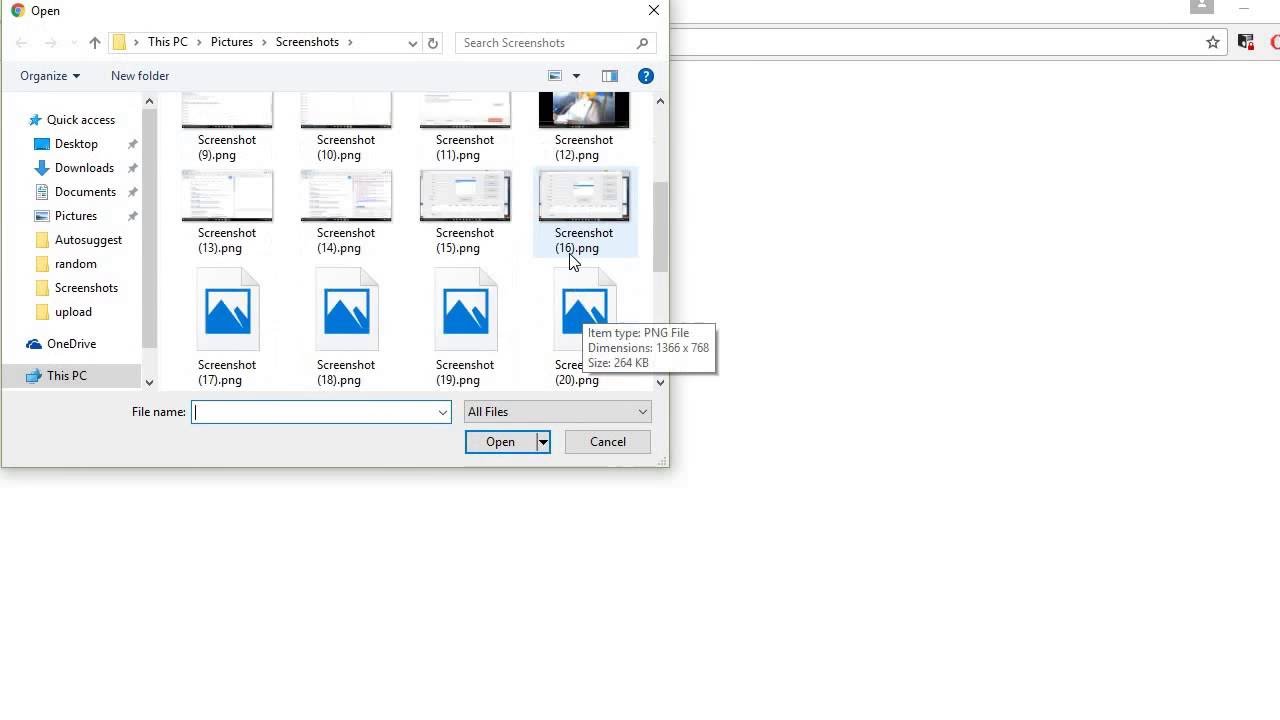The height and width of the screenshot is (720, 1280).
Task: Open help with the blue question mark icon
Action: coord(646,76)
